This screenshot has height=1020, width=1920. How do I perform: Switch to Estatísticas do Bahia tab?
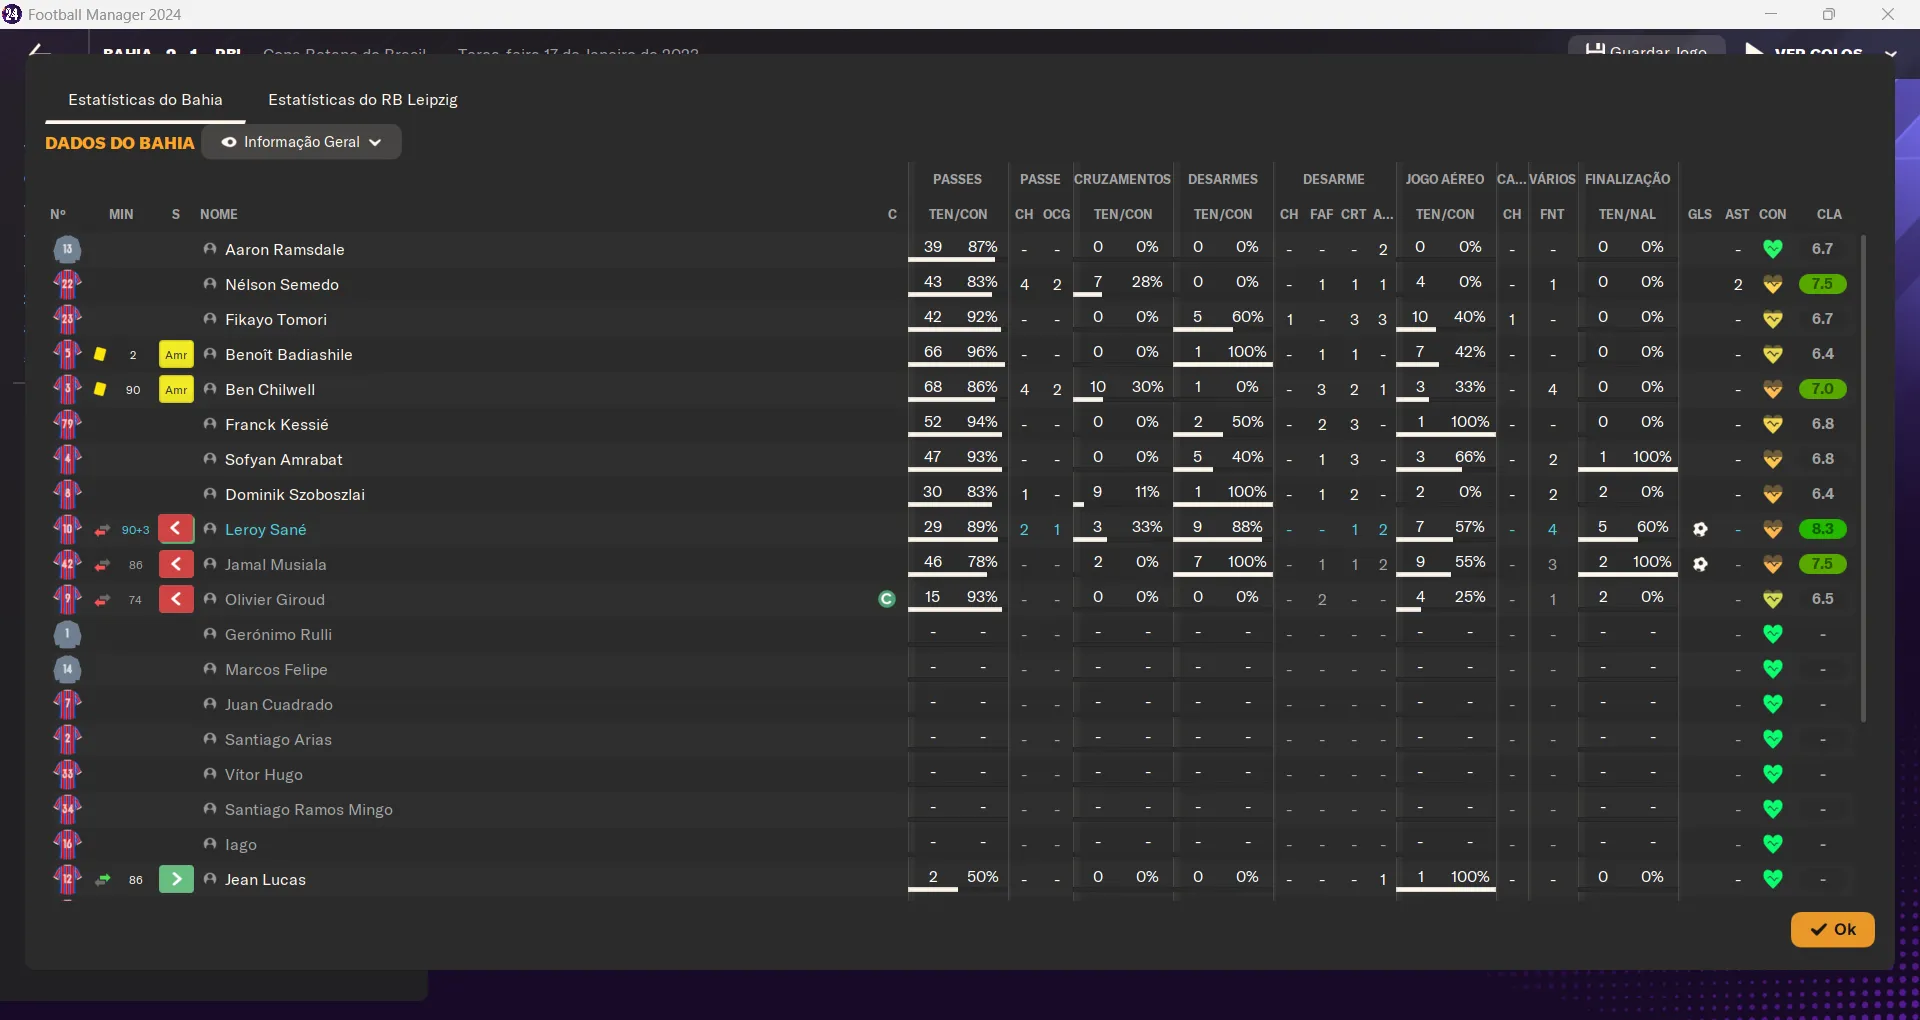[145, 100]
